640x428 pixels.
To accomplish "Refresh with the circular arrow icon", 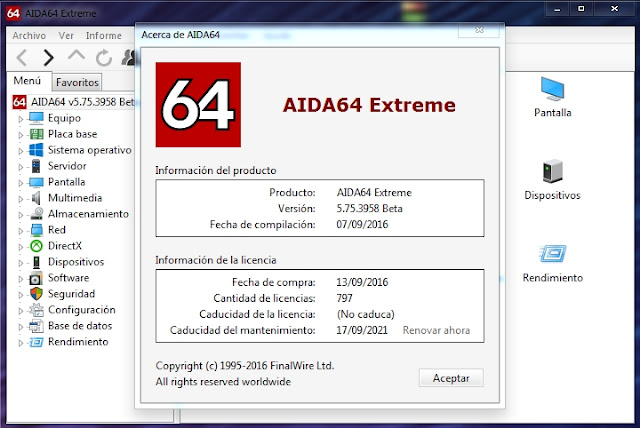I will click(104, 58).
